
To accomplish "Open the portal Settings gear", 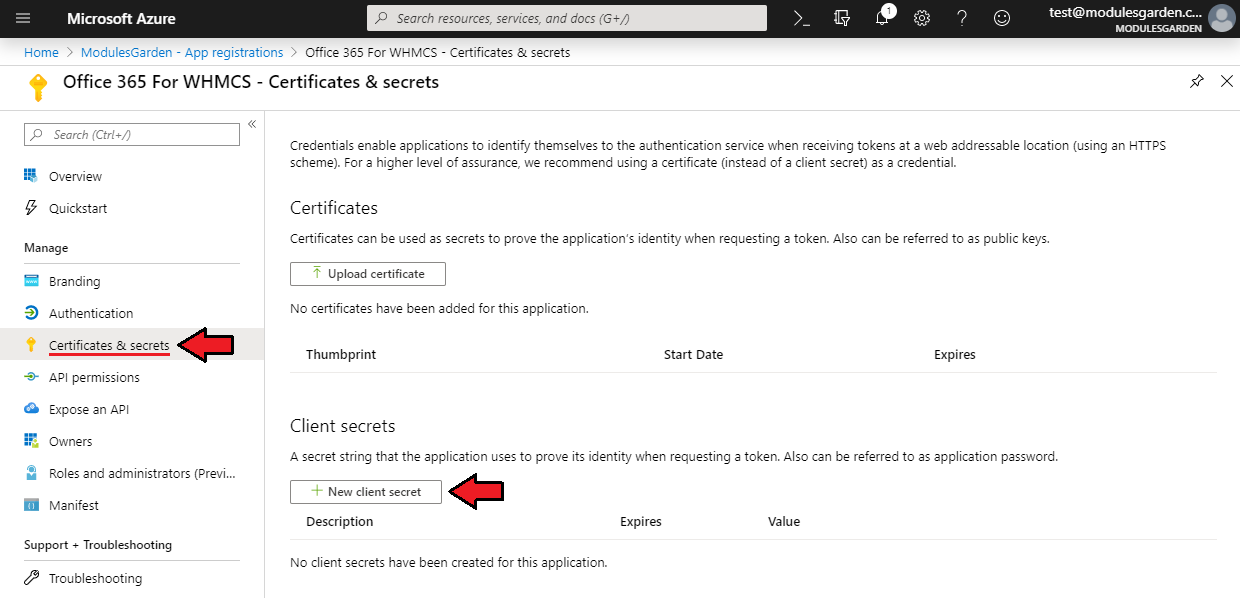I will [x=922, y=18].
